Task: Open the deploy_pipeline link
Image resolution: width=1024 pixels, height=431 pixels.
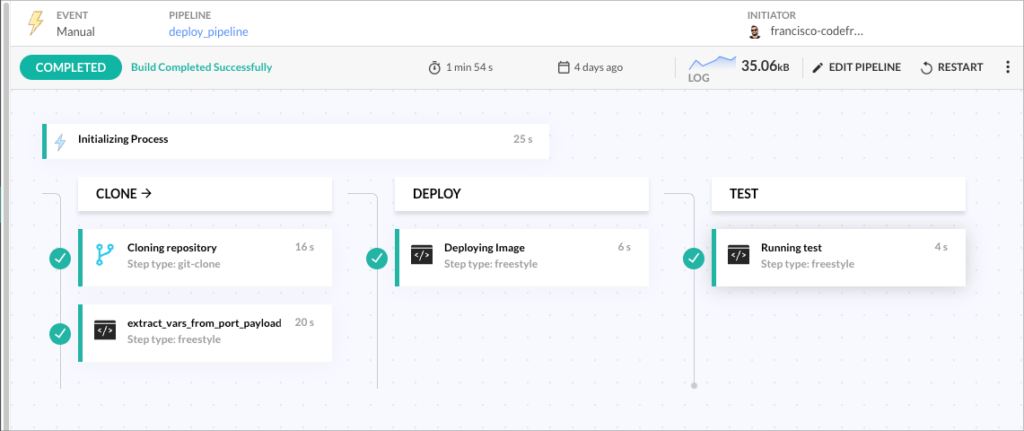Action: [x=208, y=32]
